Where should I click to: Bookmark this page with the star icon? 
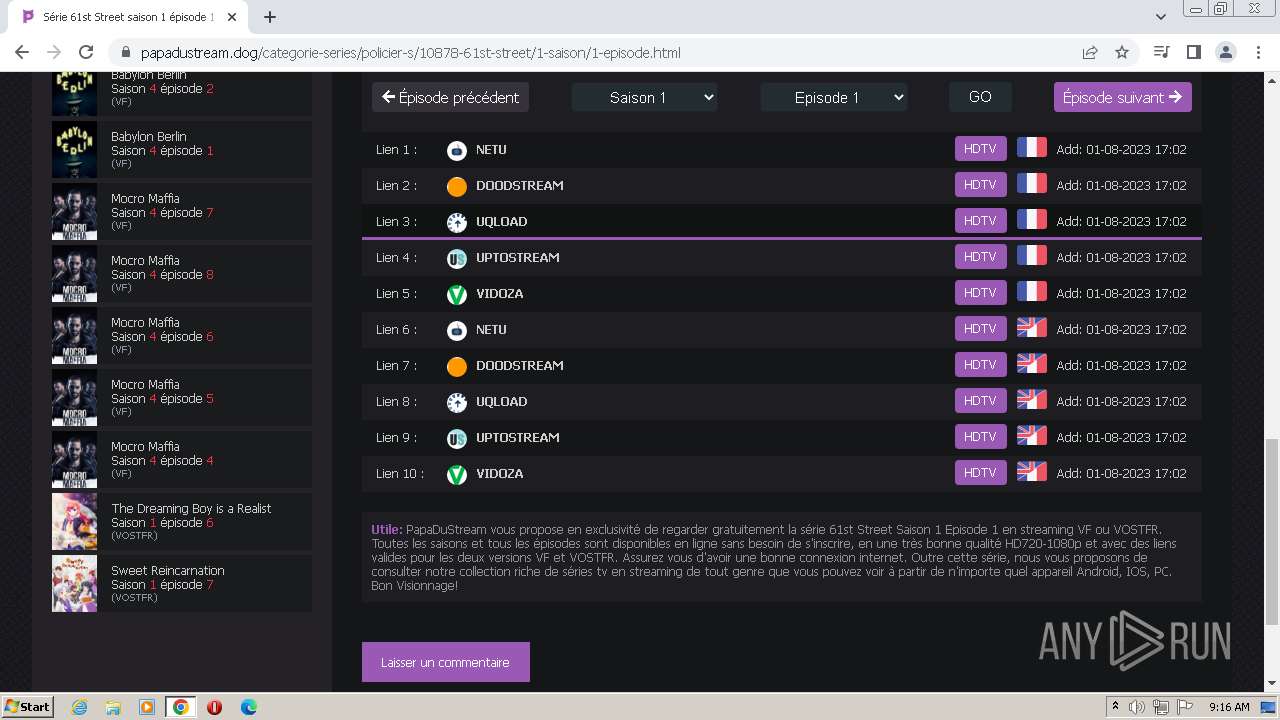(1122, 52)
